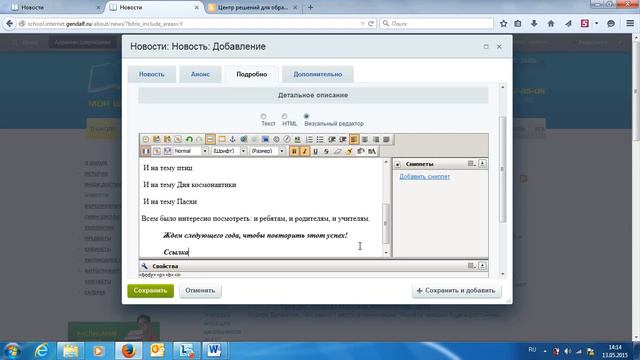Image resolution: width=640 pixels, height=360 pixels.
Task: Apply strikethrough formatting
Action: pyautogui.click(x=326, y=151)
